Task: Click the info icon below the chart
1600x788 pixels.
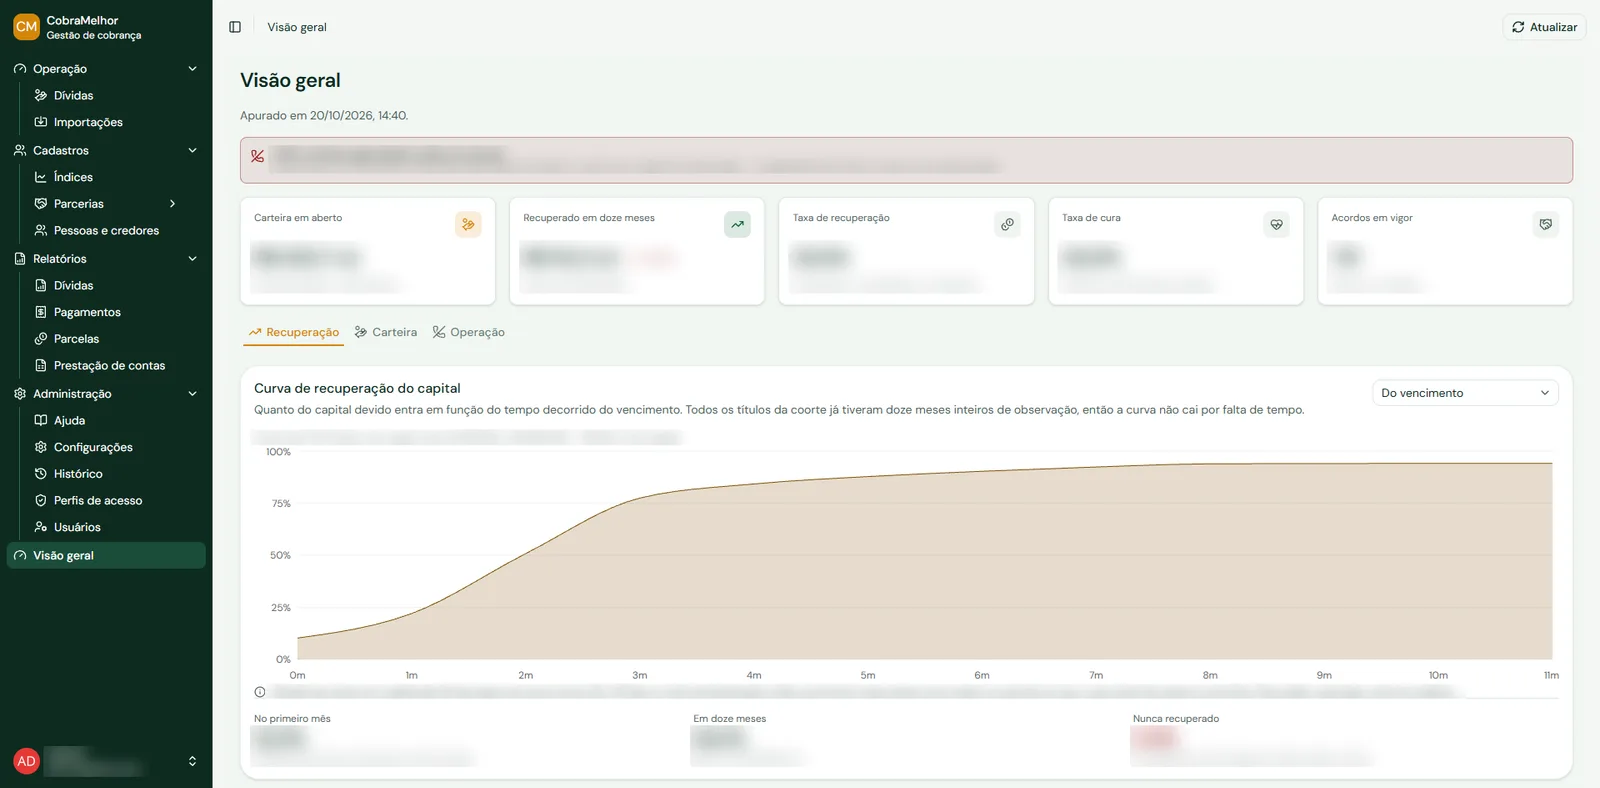Action: coord(260,692)
